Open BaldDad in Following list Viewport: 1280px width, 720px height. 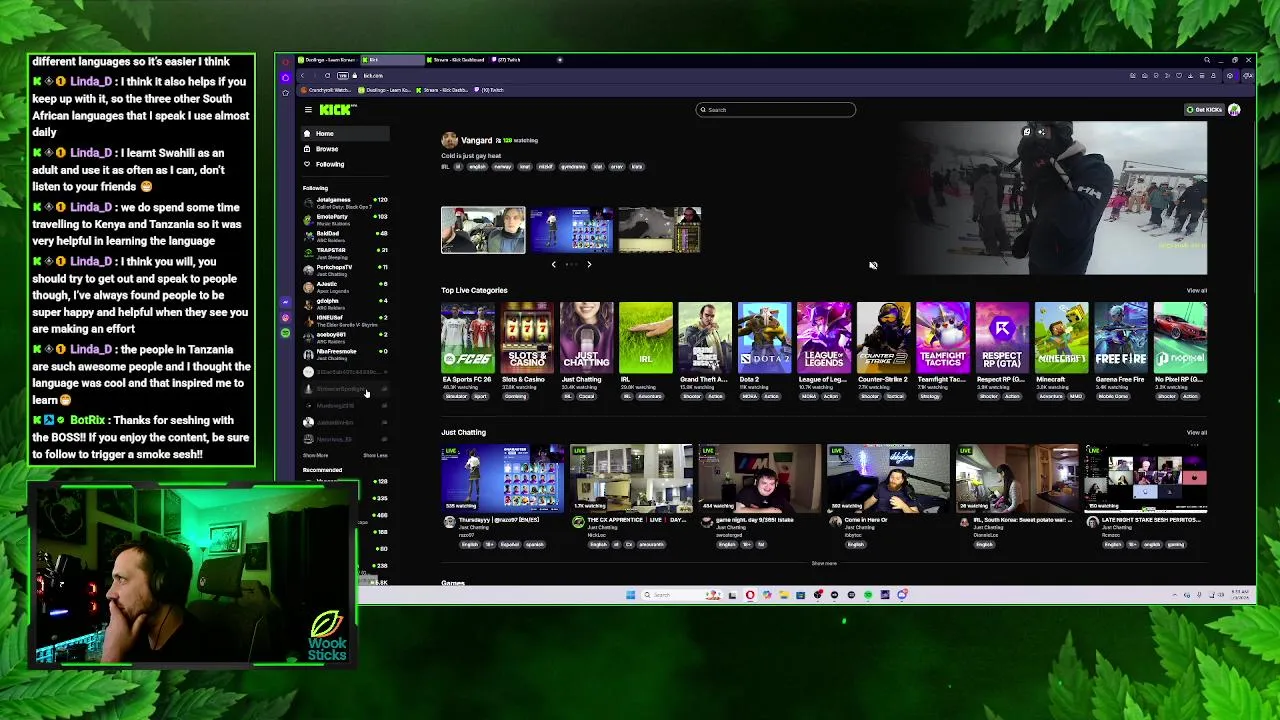(345, 236)
